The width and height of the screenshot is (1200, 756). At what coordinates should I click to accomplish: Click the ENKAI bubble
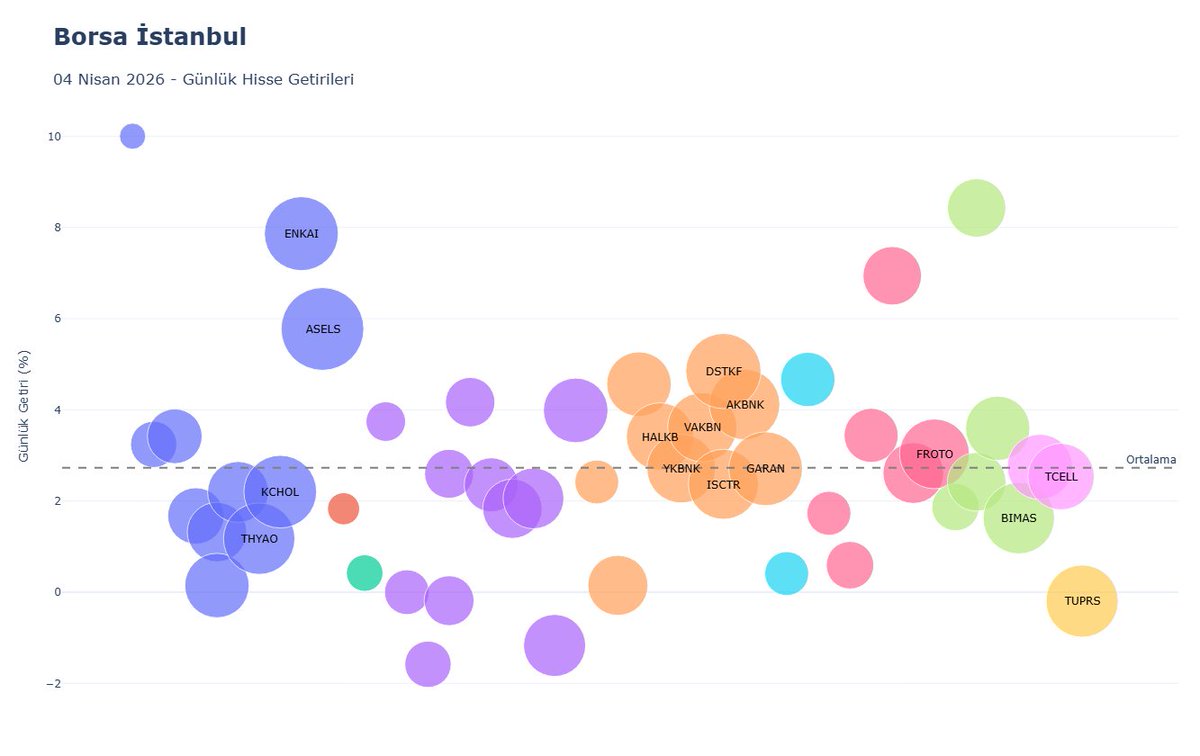tap(301, 234)
